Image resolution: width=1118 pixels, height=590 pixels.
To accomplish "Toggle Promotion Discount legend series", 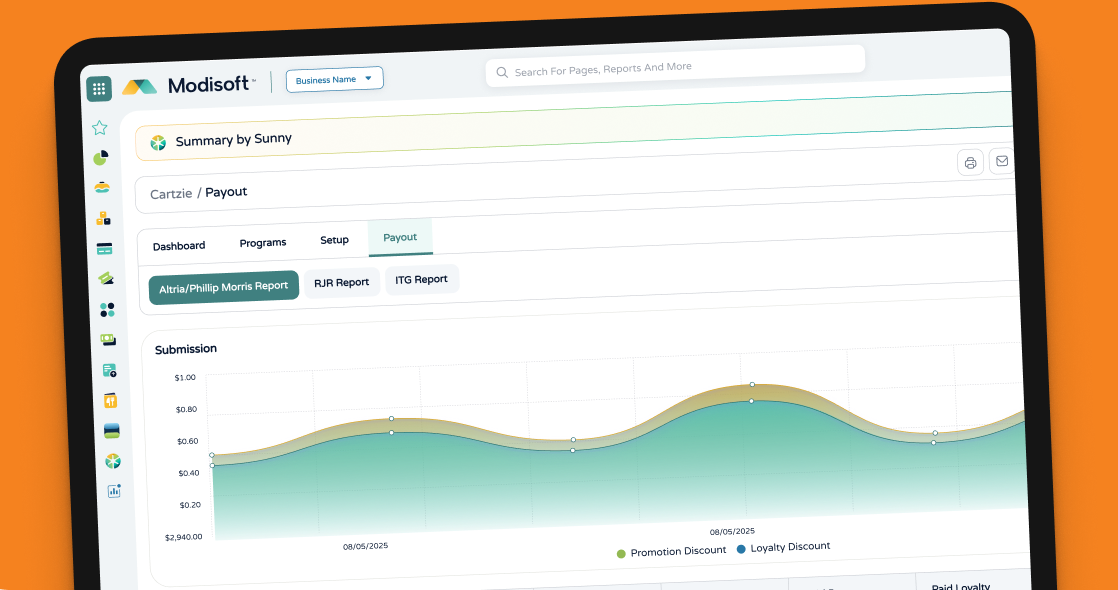I will (671, 551).
